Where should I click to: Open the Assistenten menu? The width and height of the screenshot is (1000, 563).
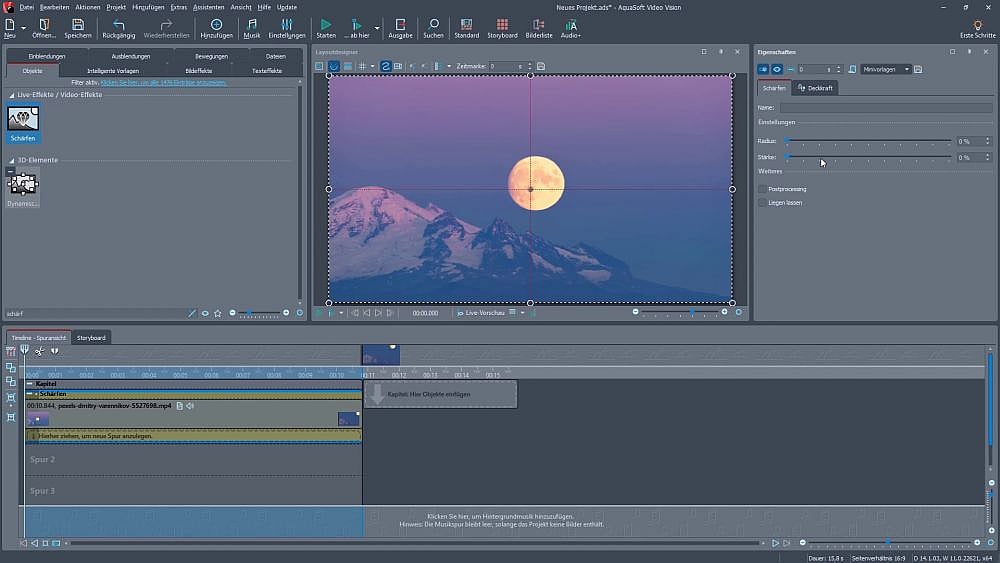click(208, 7)
